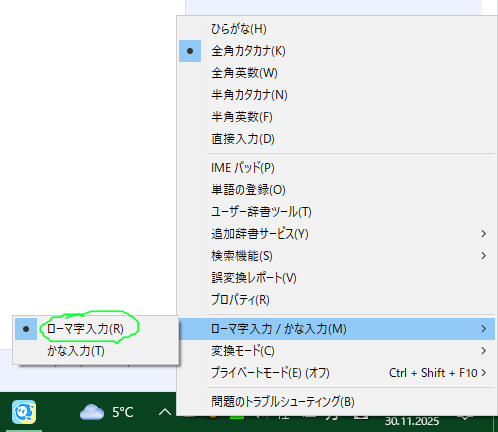498x432 pixels.
Task: Expand 追加辞書サービス(Y) submenu
Action: 337,234
